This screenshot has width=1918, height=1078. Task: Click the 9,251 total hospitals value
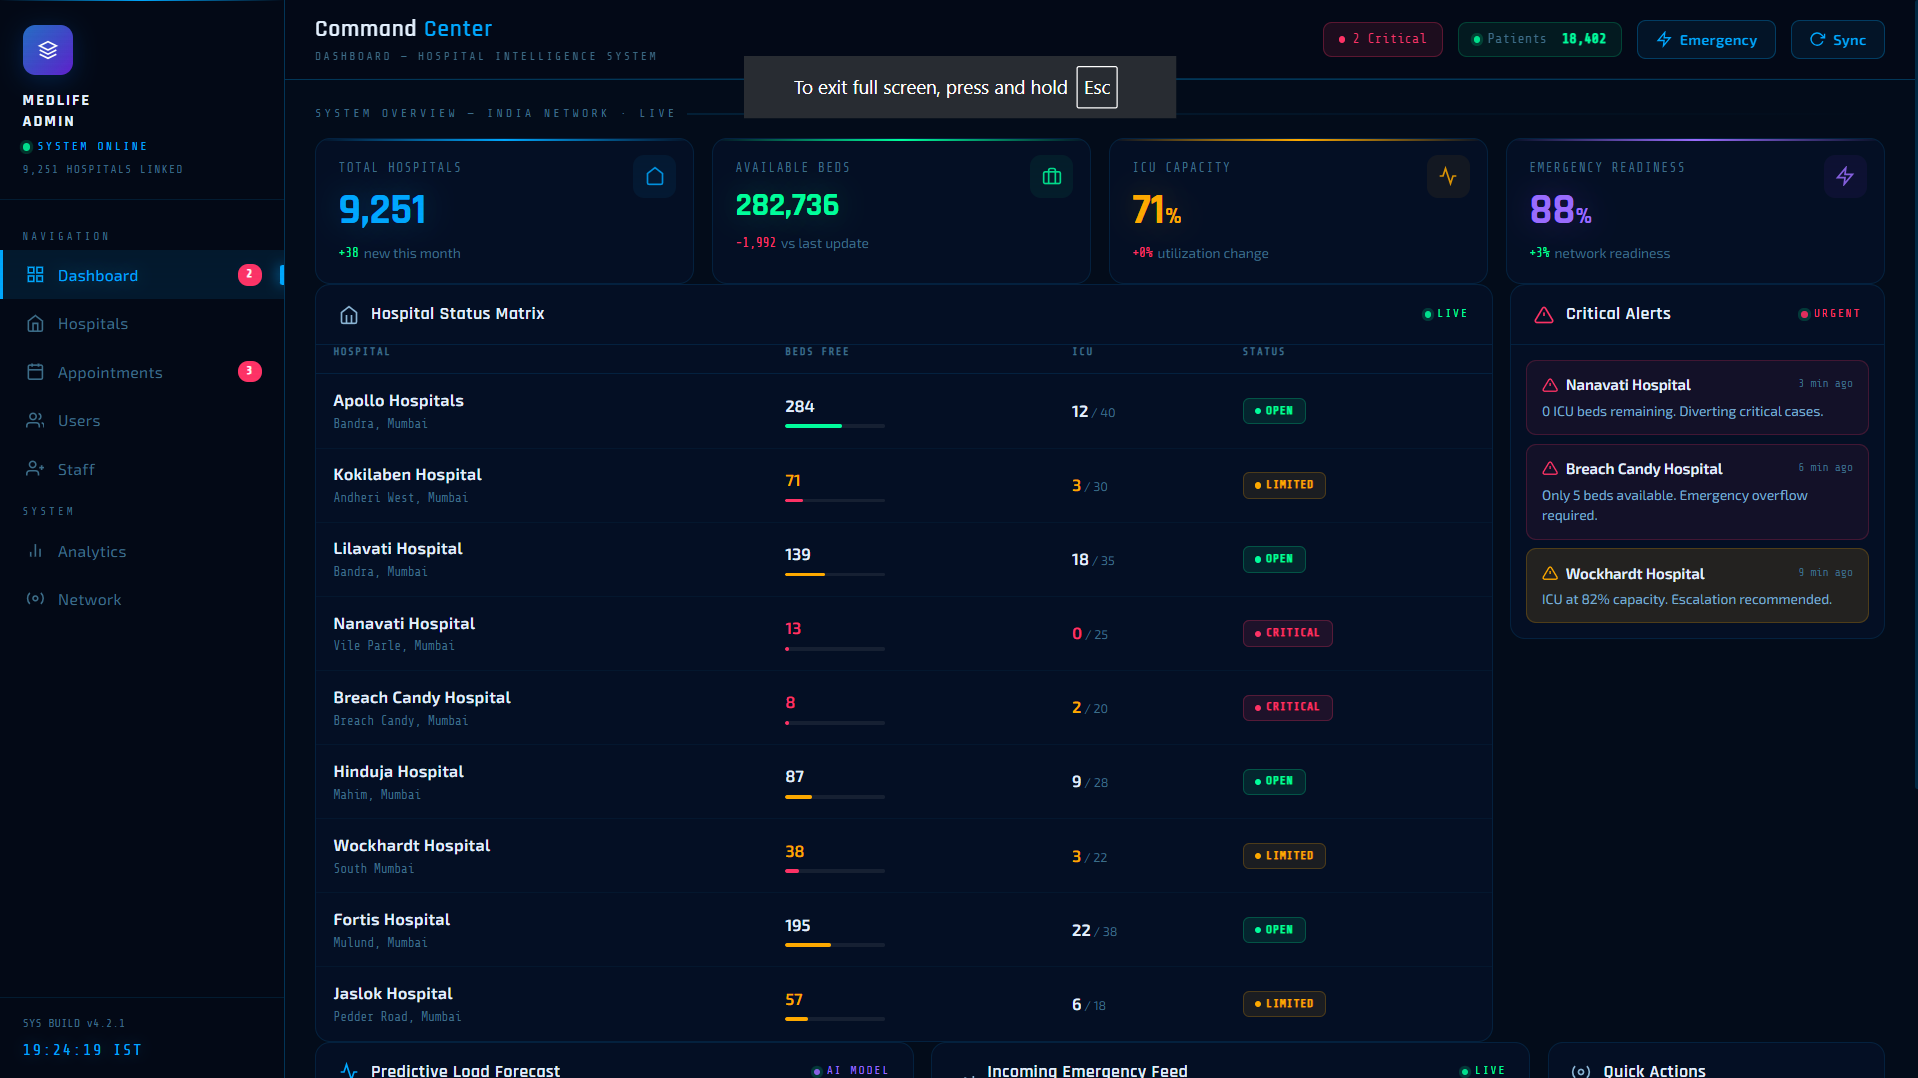(x=382, y=210)
